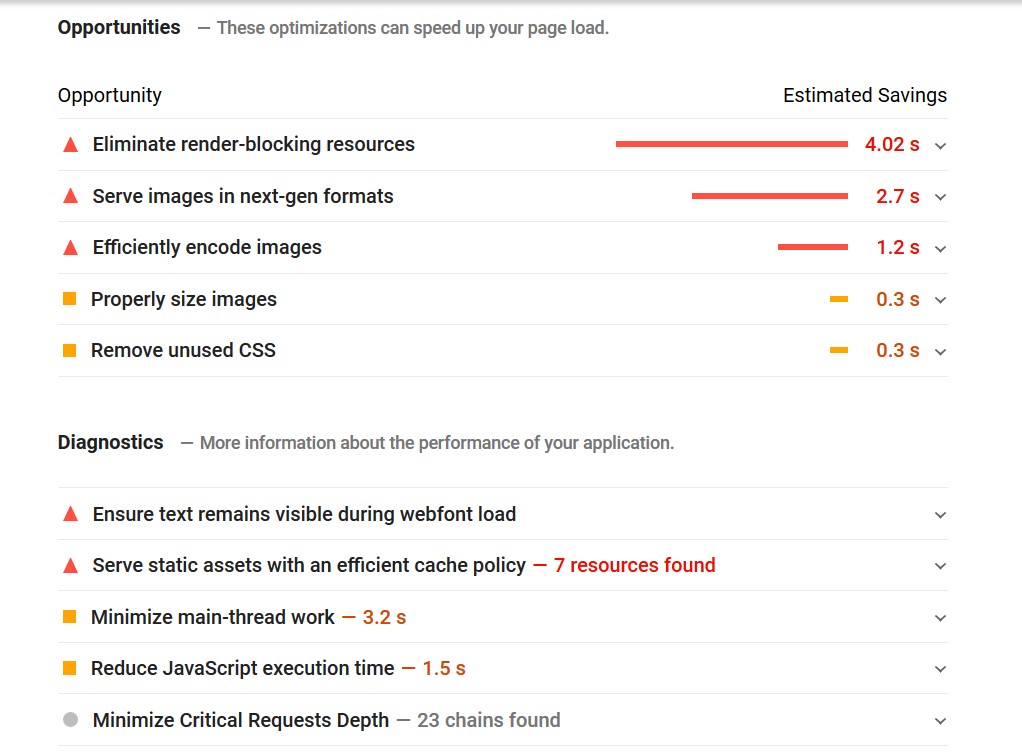Click orange square beside Remove unused CSS
The width and height of the screenshot is (1022, 753).
point(70,351)
